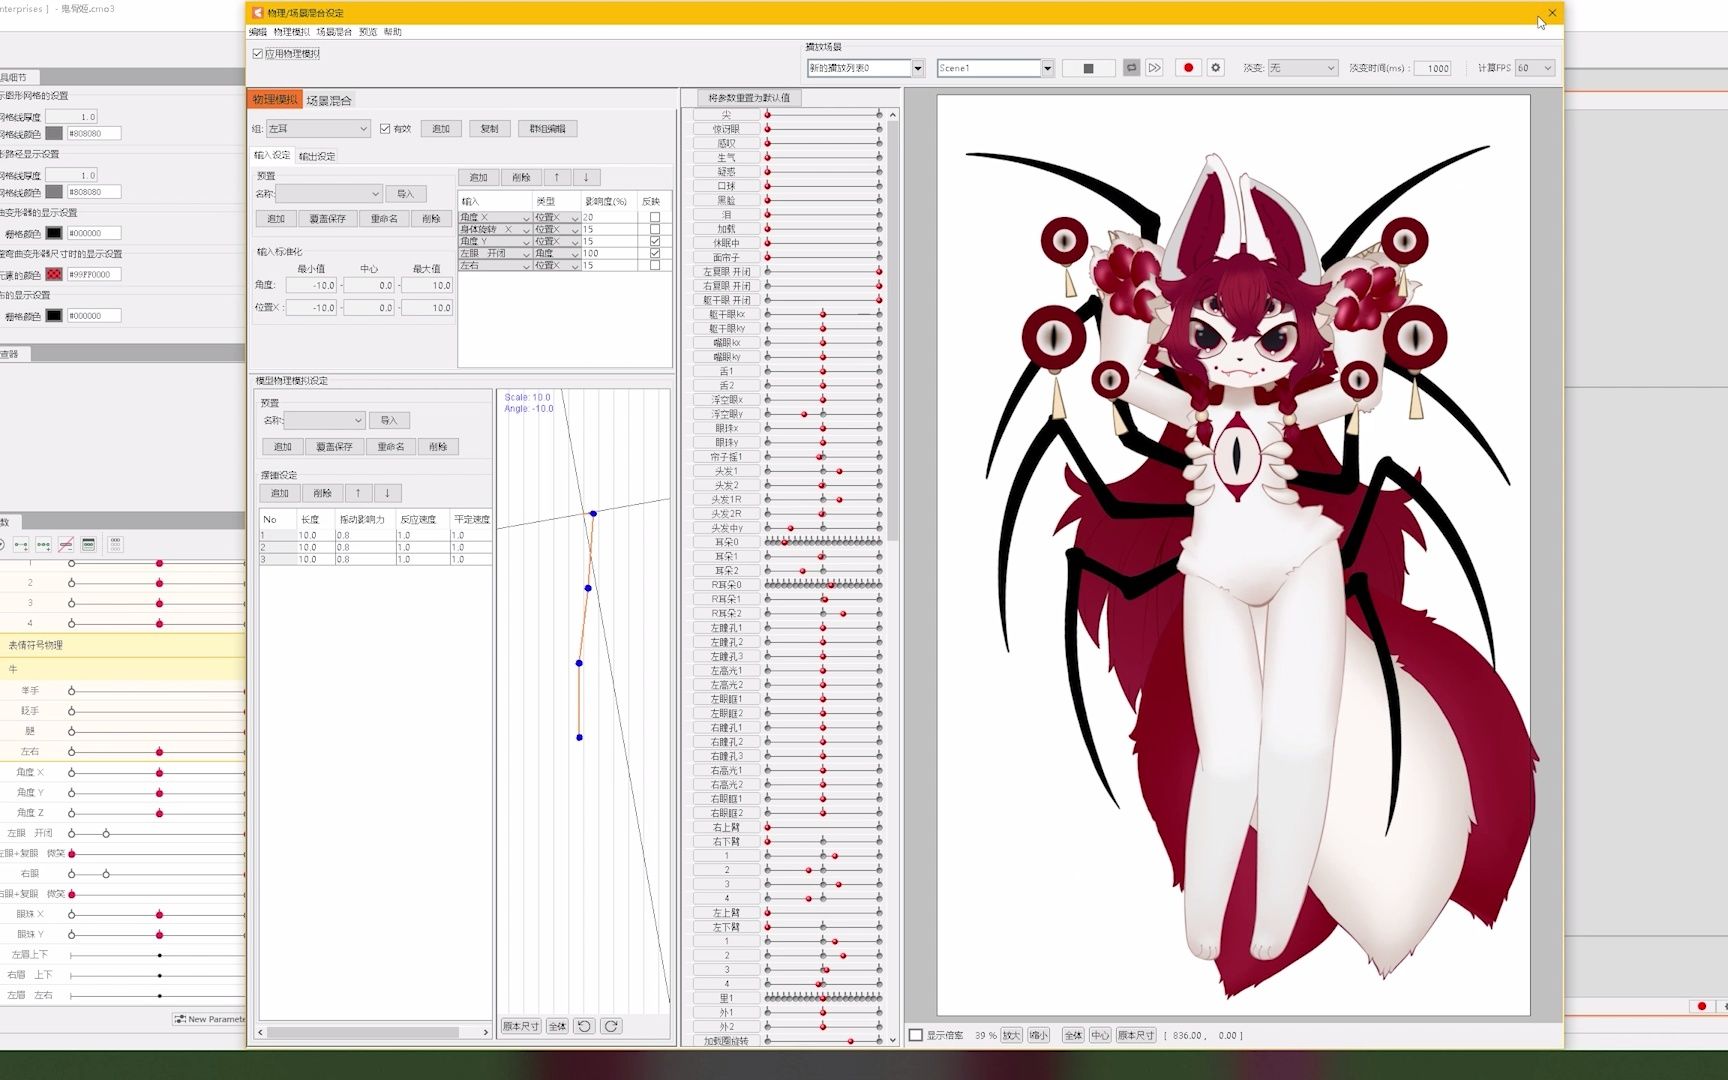Image resolution: width=1728 pixels, height=1080 pixels.
Task: Open the 计算FPS dropdown set to 60
Action: [x=1535, y=68]
